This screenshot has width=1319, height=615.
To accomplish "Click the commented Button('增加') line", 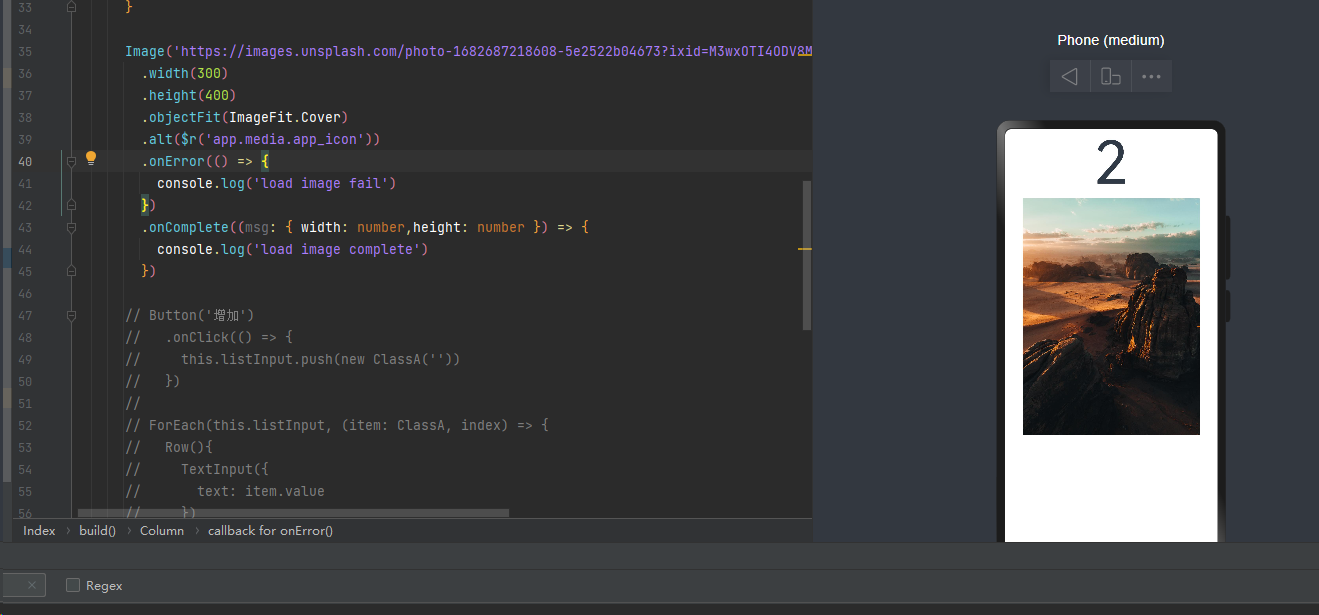I will [190, 315].
